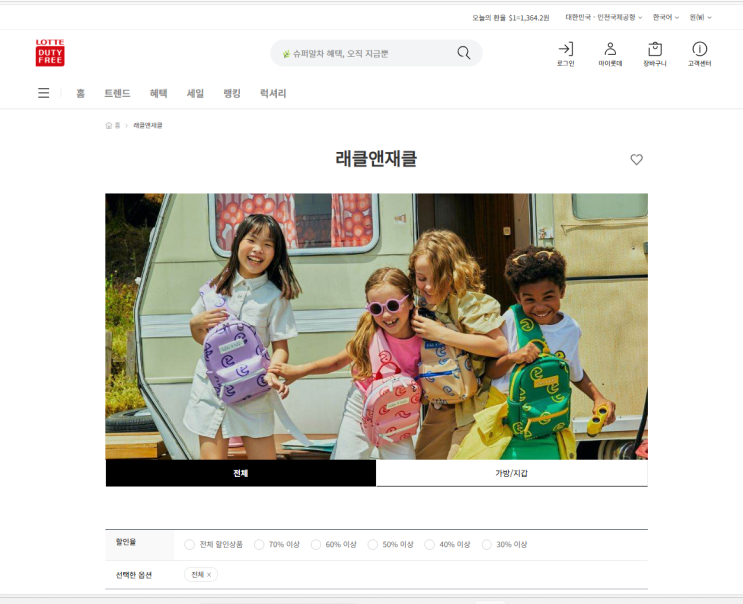Click the Lotte Duty Free logo
743x604 pixels.
click(50, 53)
